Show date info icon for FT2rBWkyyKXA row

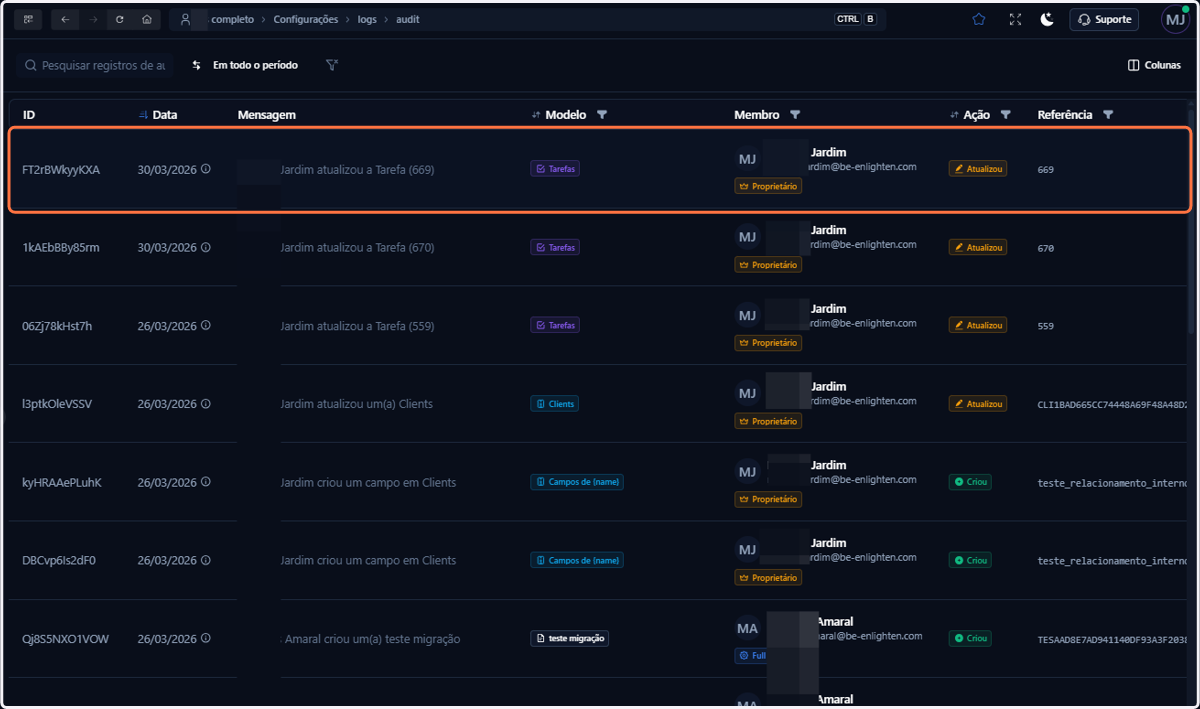pyautogui.click(x=206, y=169)
